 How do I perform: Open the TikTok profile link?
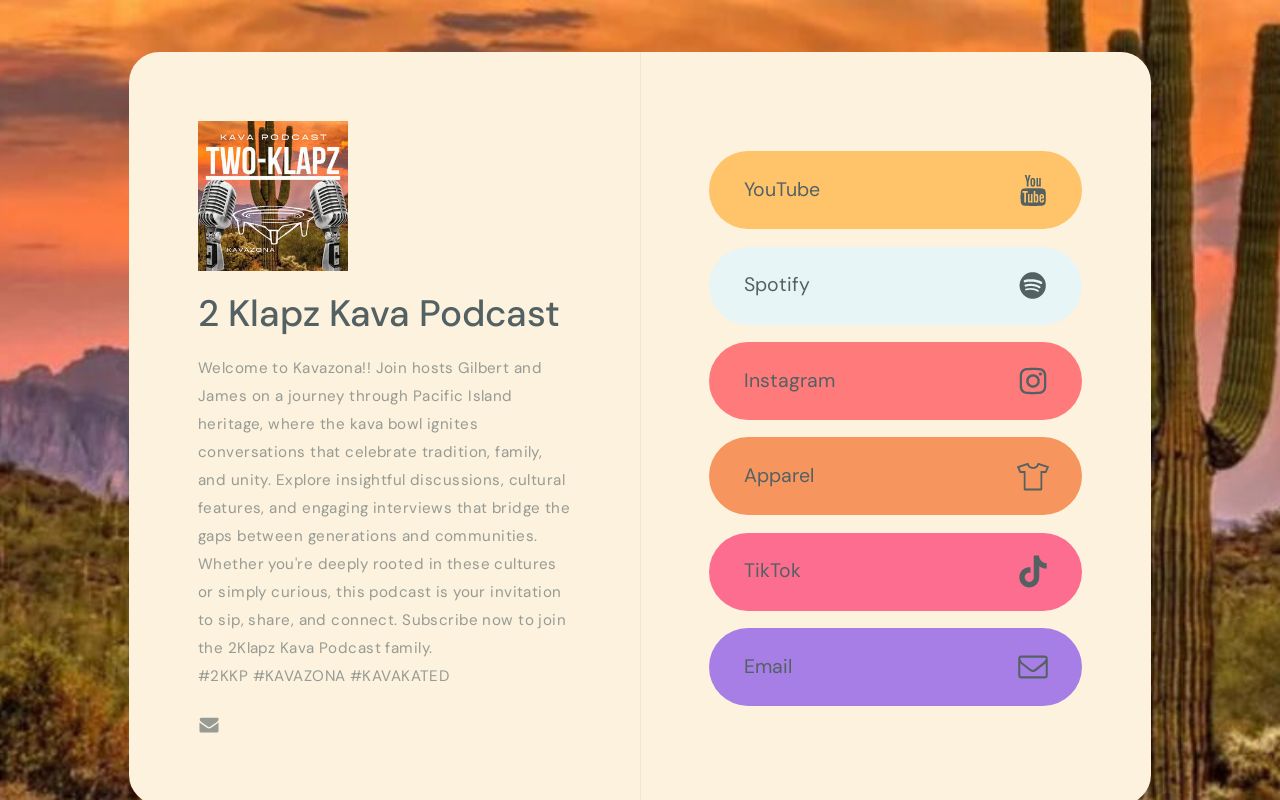pyautogui.click(x=895, y=571)
